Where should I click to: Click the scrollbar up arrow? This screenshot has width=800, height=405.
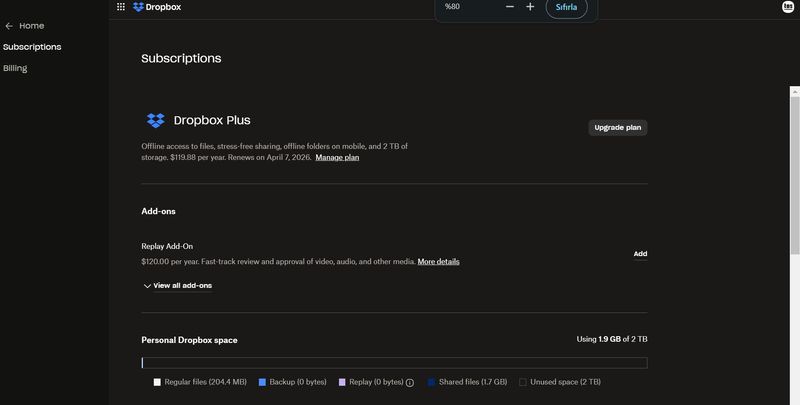pos(795,91)
